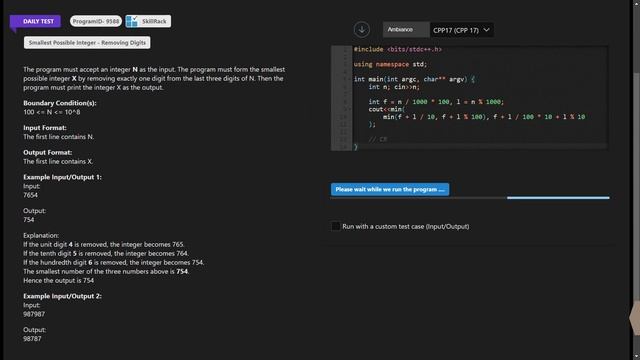Click the 'int main(int argc, char** argv)' line
Image resolution: width=640 pixels, height=360 pixels.
[x=414, y=79]
